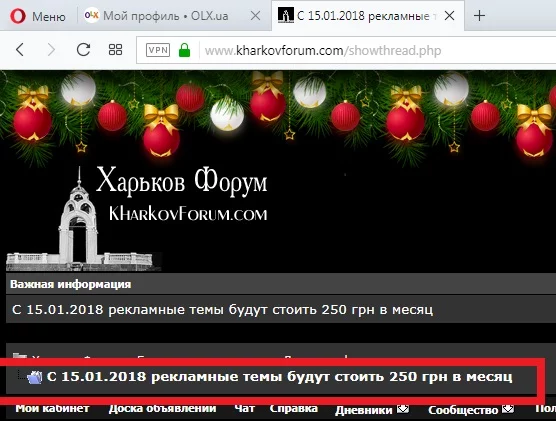556x421 pixels.
Task: Reload the current page
Action: 83,50
